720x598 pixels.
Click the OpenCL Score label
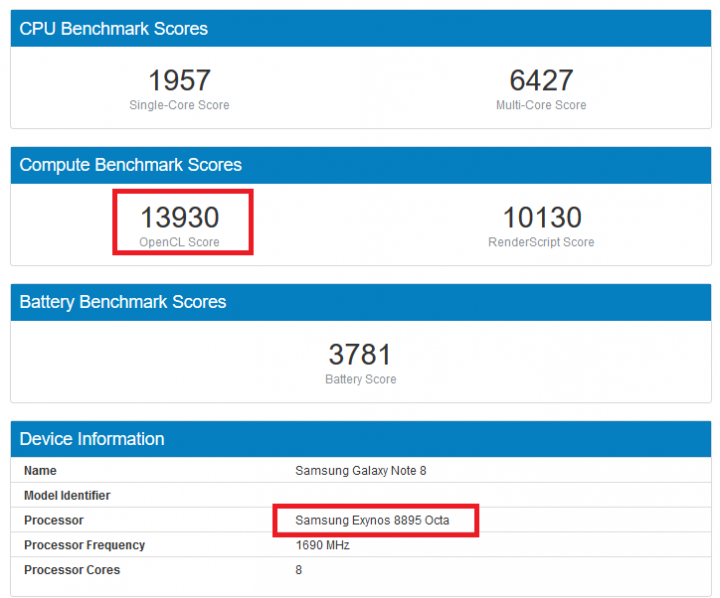click(x=179, y=242)
